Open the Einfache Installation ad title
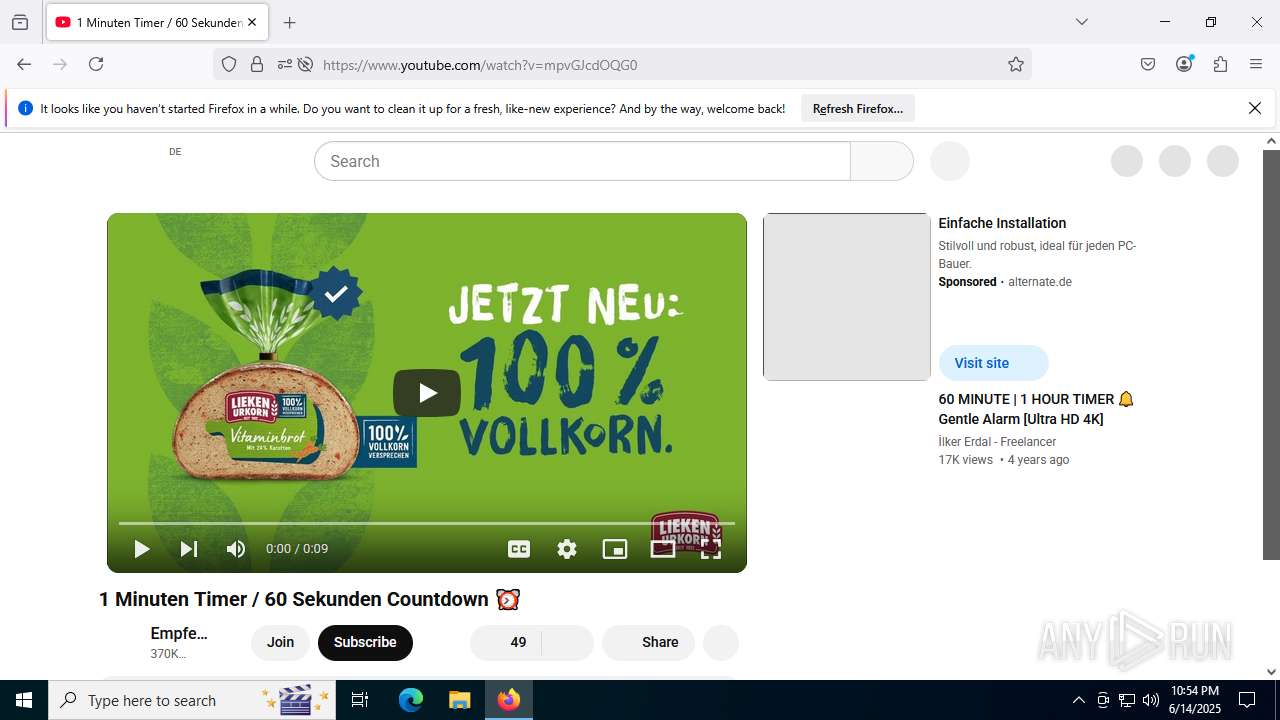 1002,223
